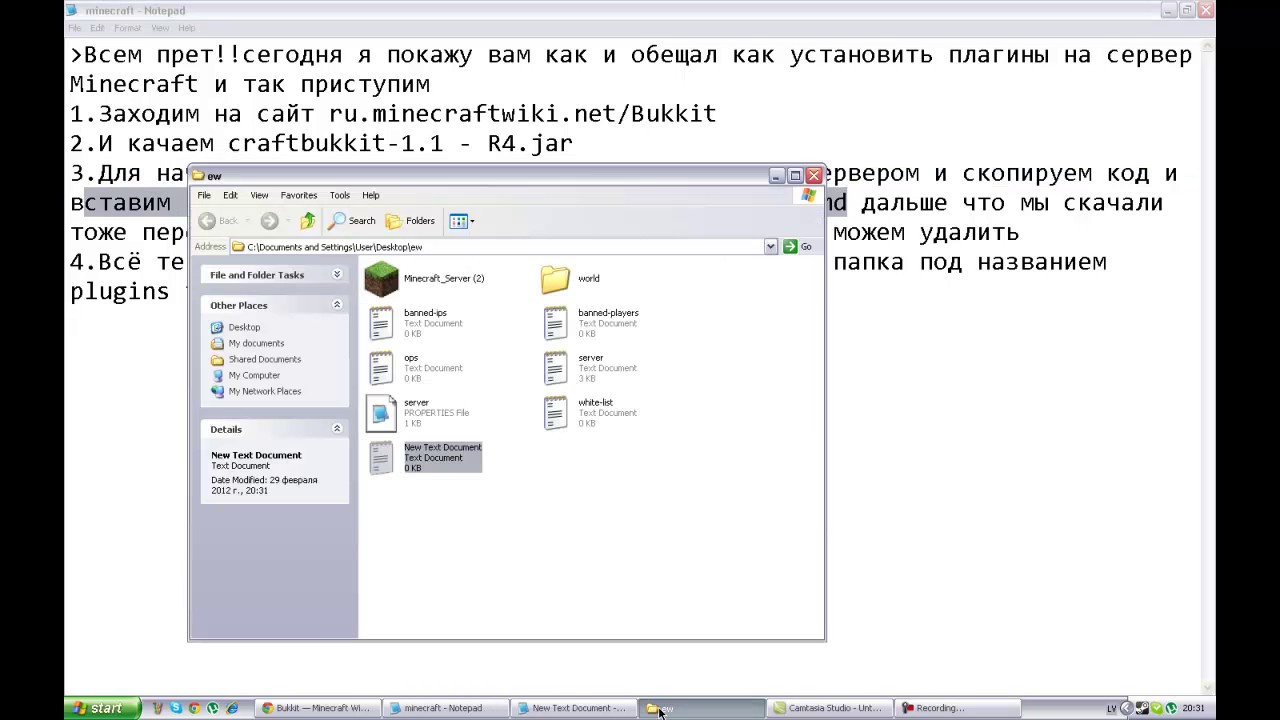Viewport: 1280px width, 720px height.
Task: Open Notepad Edit menu
Action: tap(97, 28)
